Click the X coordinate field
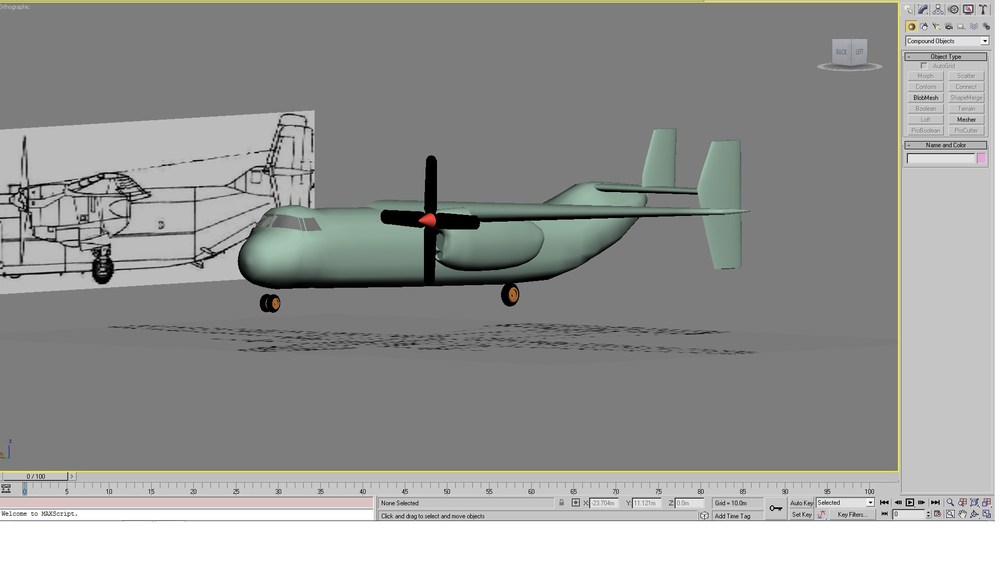This screenshot has height=562, width=1000. point(603,503)
